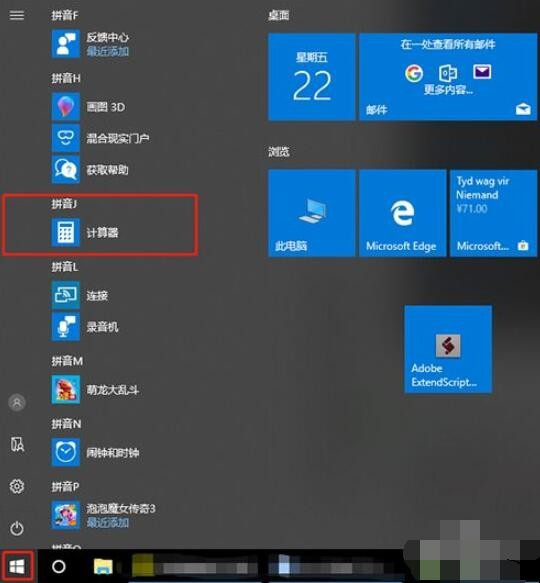Expand the hamburger menu in Start
The height and width of the screenshot is (583, 540).
click(17, 15)
